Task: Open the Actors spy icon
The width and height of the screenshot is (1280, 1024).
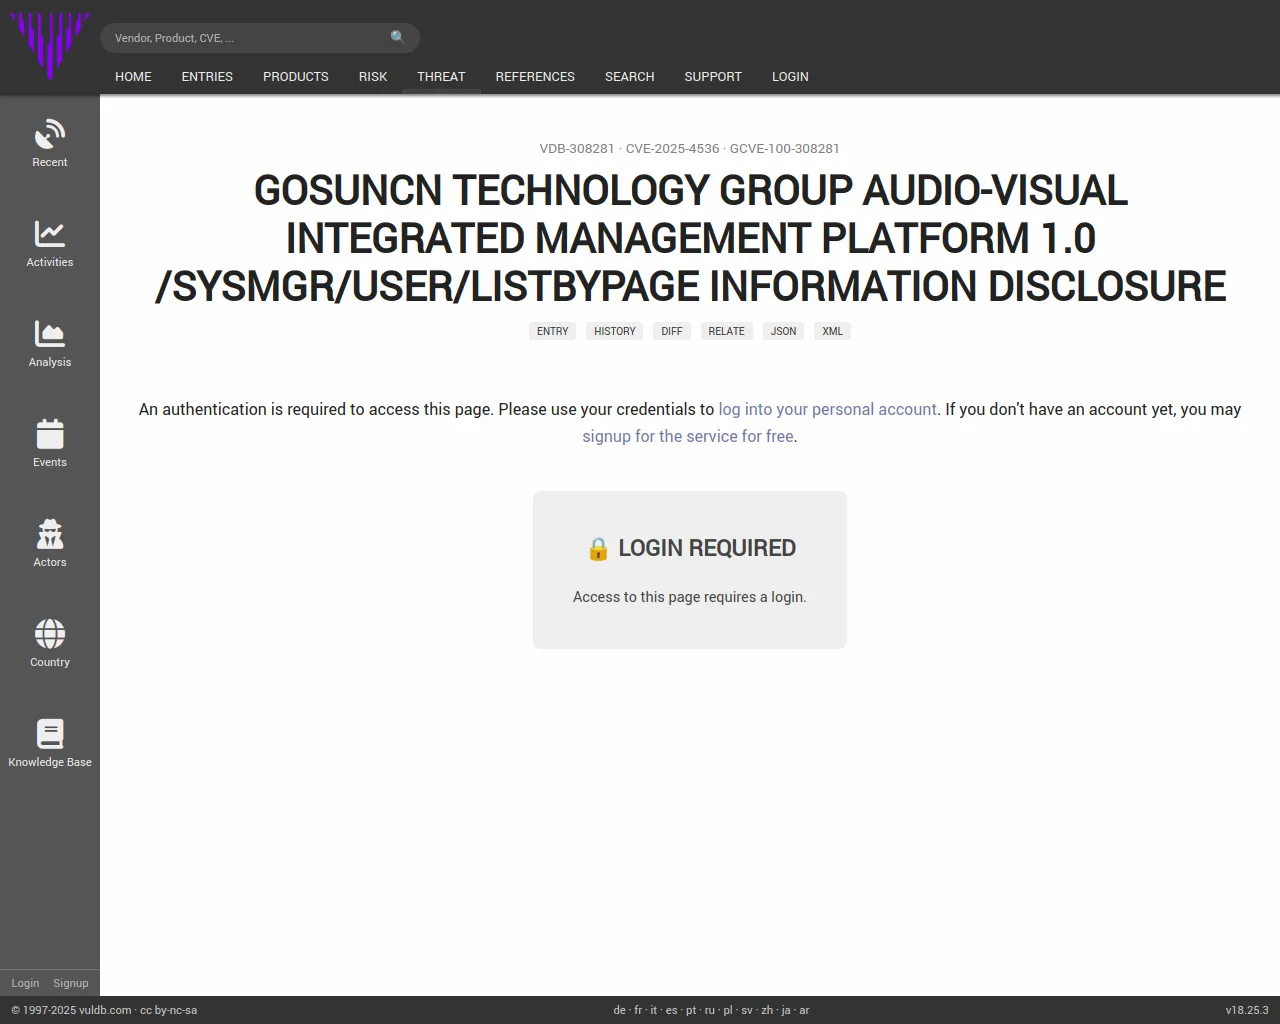Action: (x=50, y=534)
